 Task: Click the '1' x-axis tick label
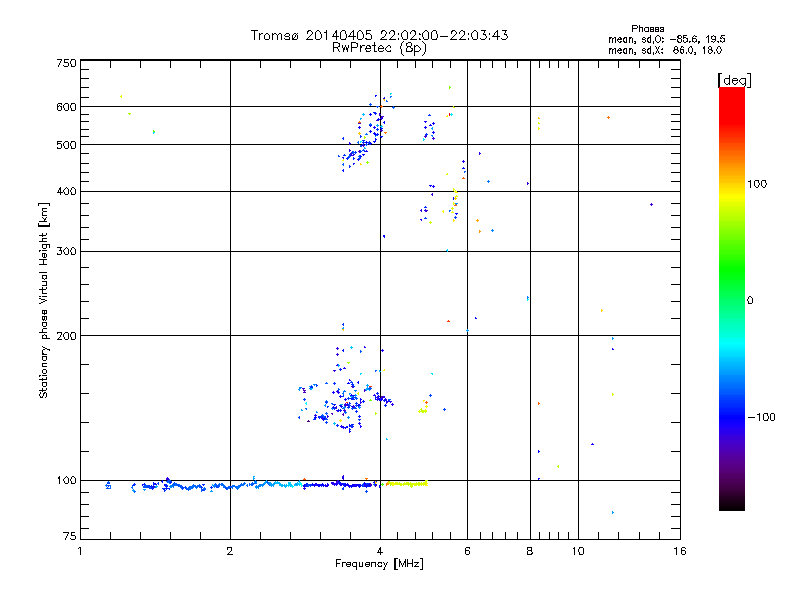[80, 551]
